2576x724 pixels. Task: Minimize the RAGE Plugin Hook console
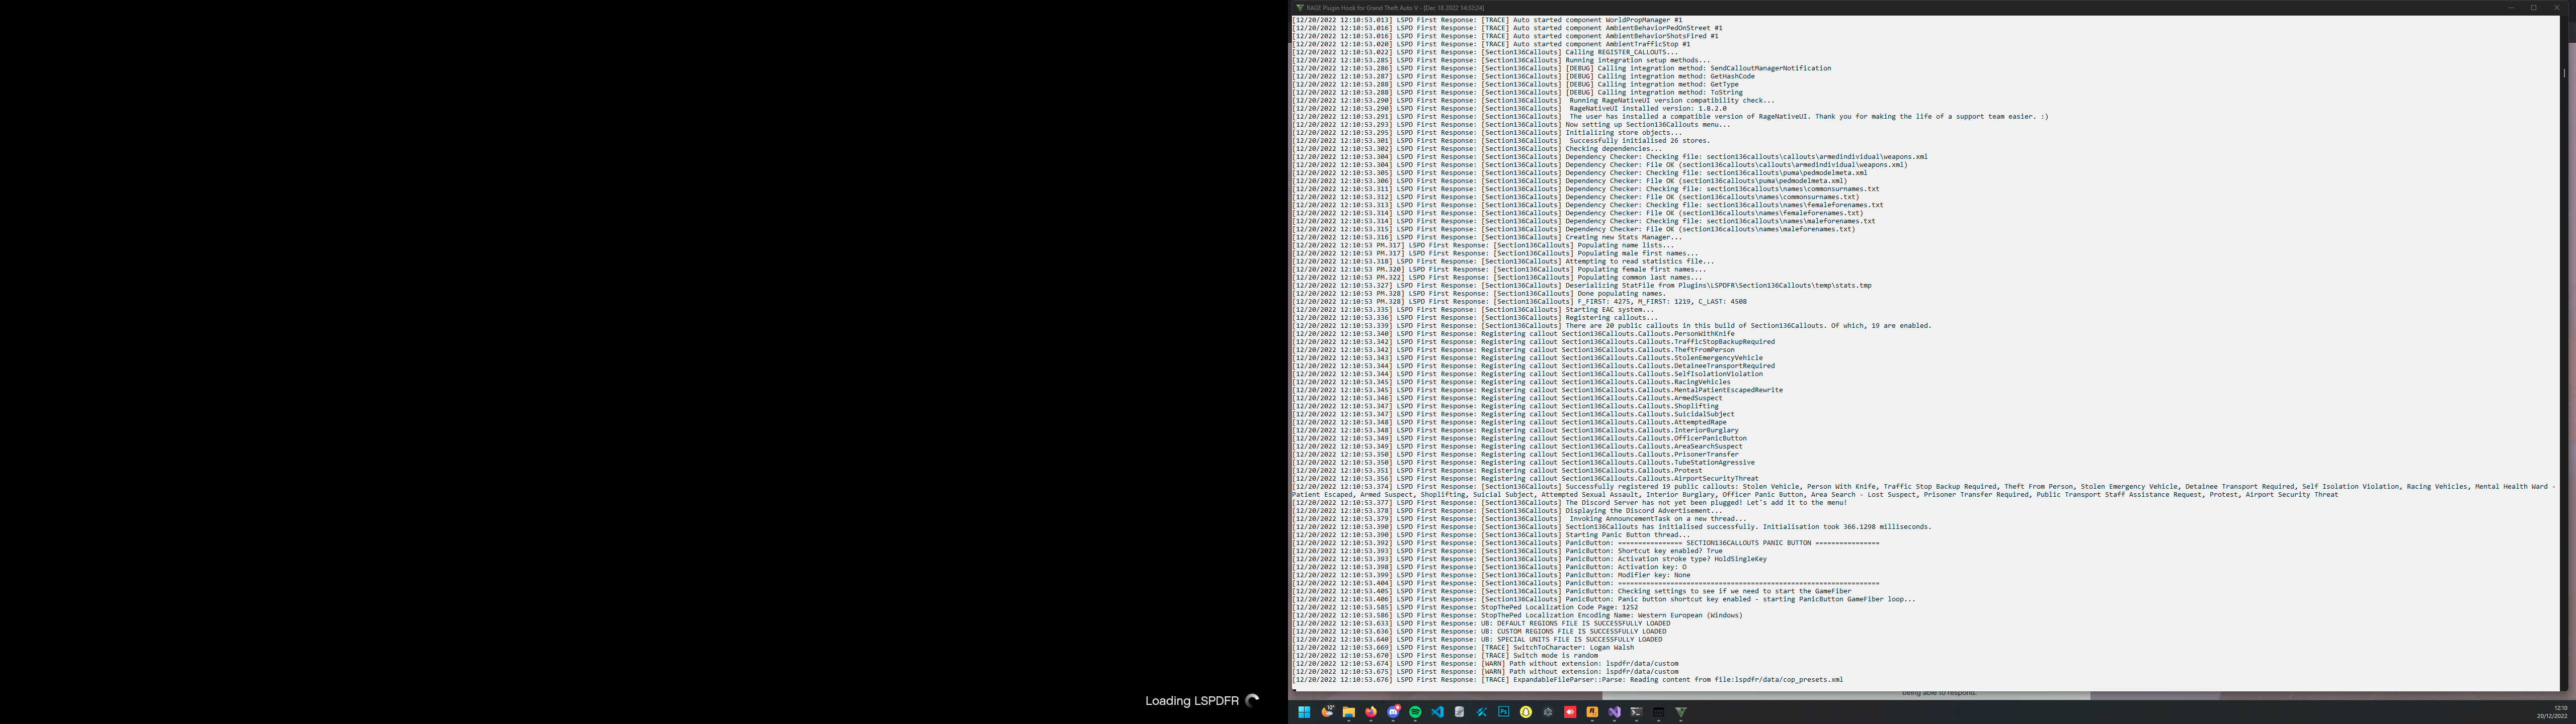[2510, 7]
